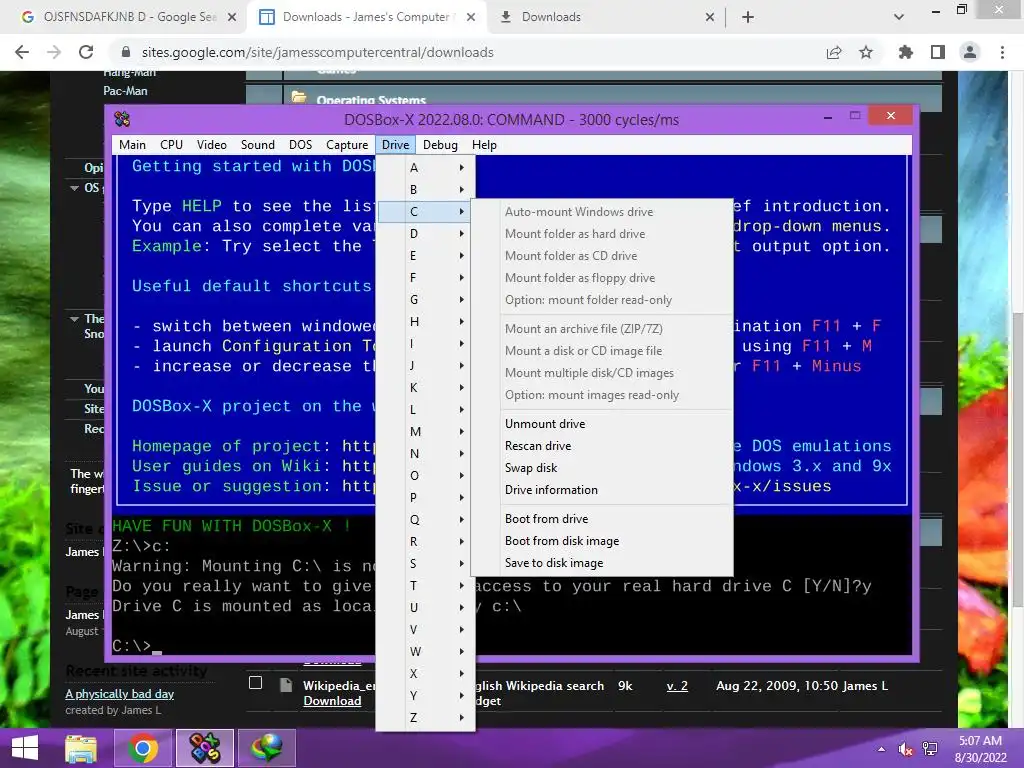Expand drive M submenu
Viewport: 1024px width, 768px height.
[426, 432]
